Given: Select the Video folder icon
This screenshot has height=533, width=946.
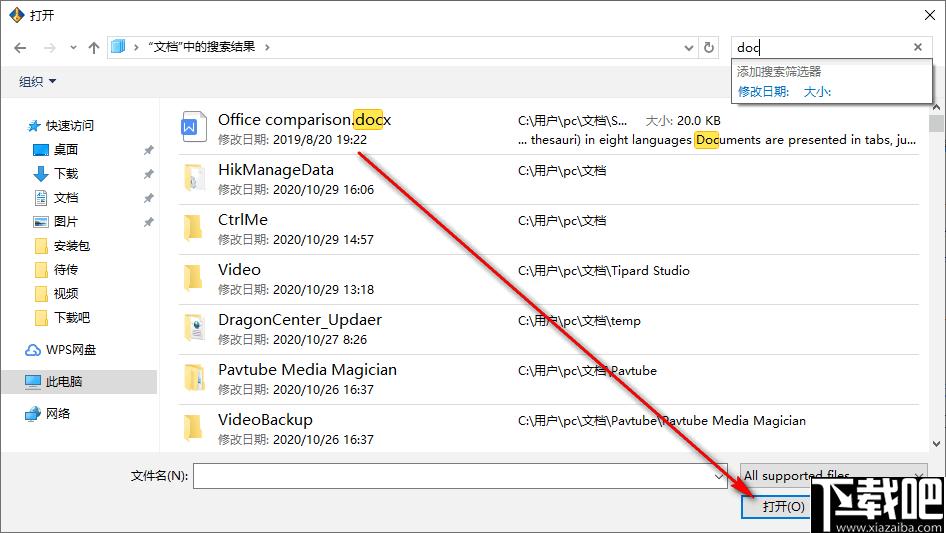Looking at the screenshot, I should (192, 278).
